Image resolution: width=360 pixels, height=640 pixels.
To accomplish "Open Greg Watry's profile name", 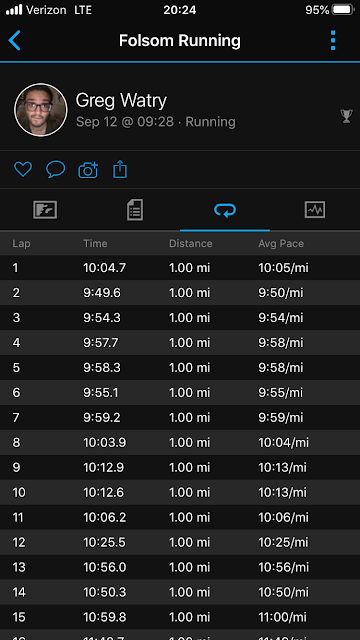I will click(x=121, y=100).
